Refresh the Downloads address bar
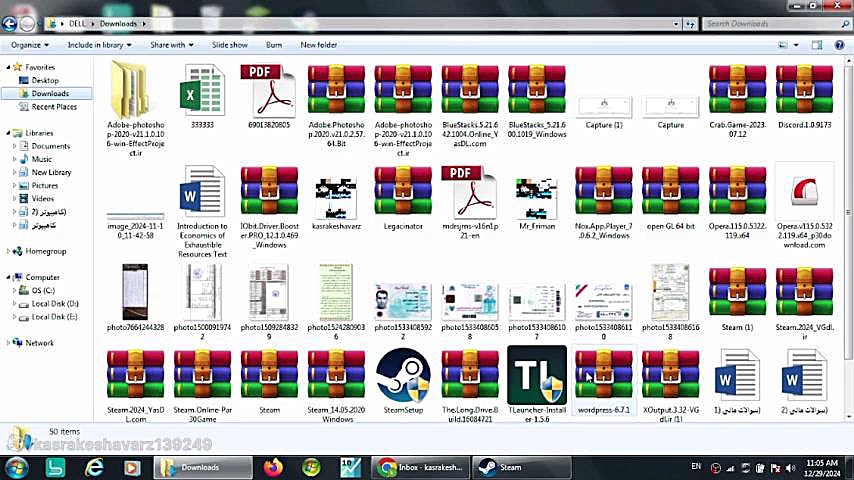This screenshot has height=480, width=854. pos(691,24)
